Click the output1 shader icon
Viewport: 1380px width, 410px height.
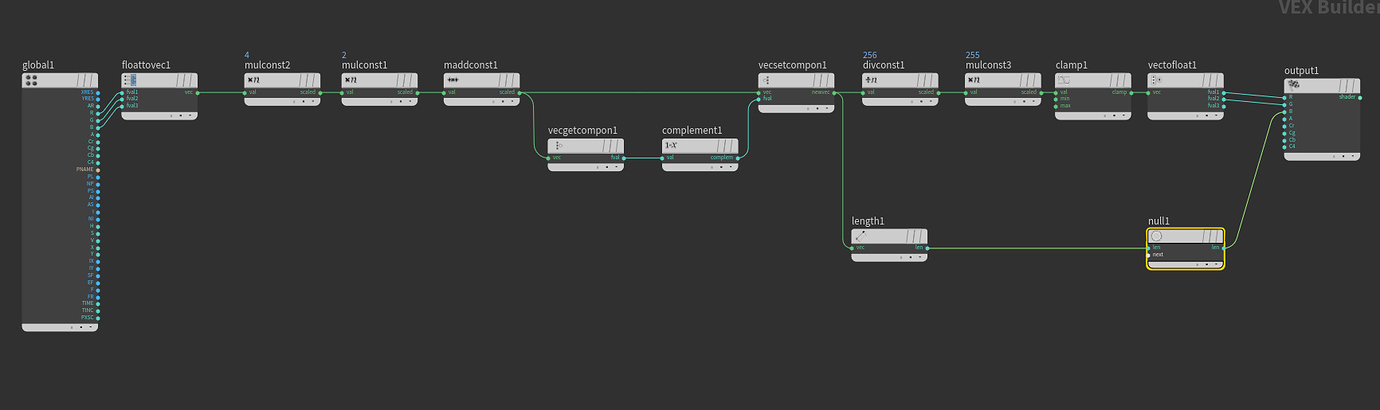click(1294, 86)
